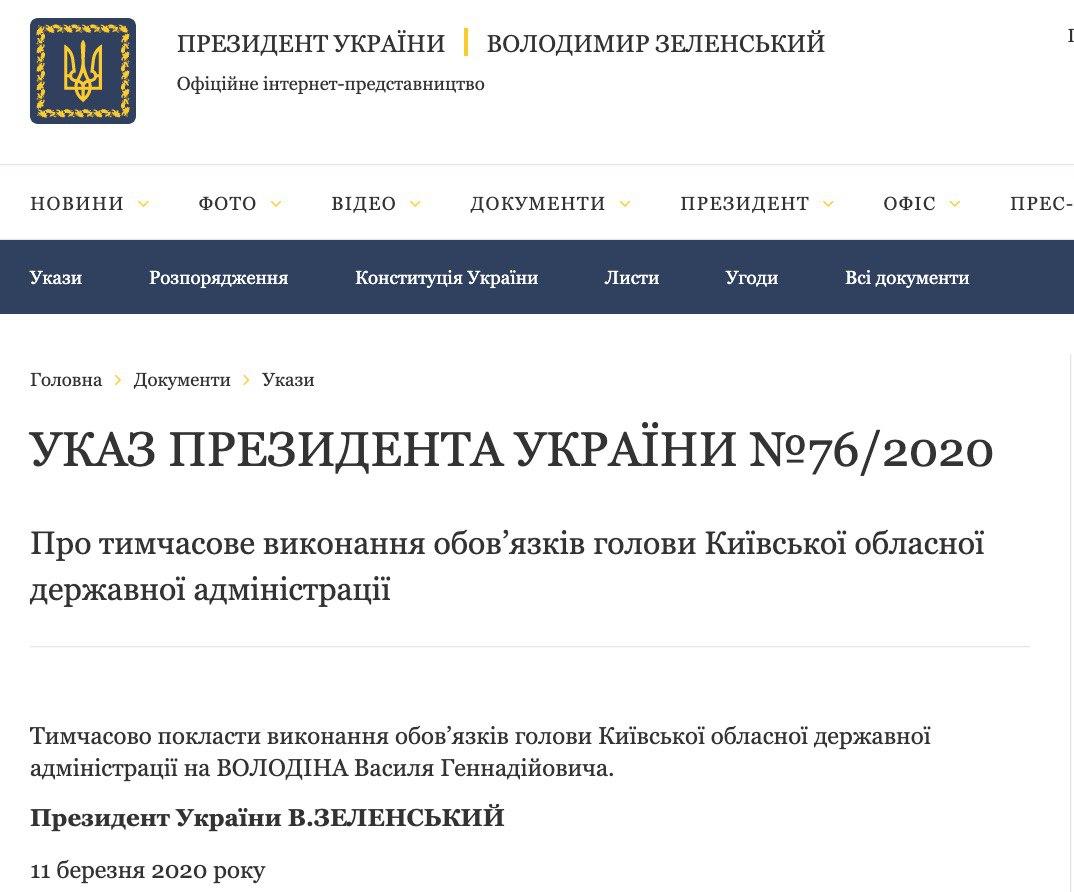Switch to the Розпорядження tab
1074x892 pixels.
click(x=218, y=278)
